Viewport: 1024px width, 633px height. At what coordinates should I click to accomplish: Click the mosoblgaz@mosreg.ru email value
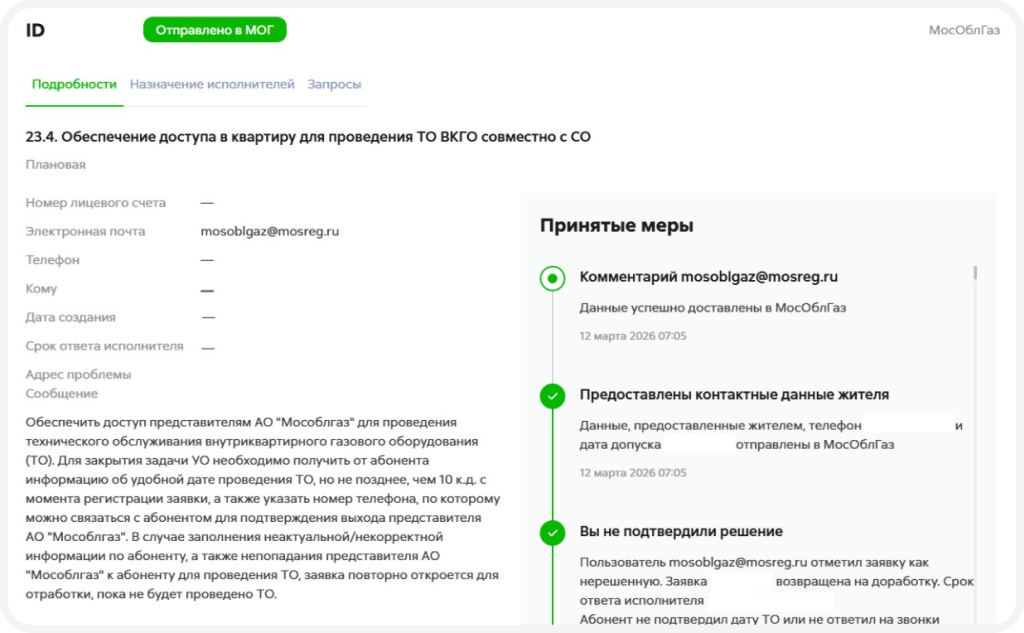click(270, 232)
